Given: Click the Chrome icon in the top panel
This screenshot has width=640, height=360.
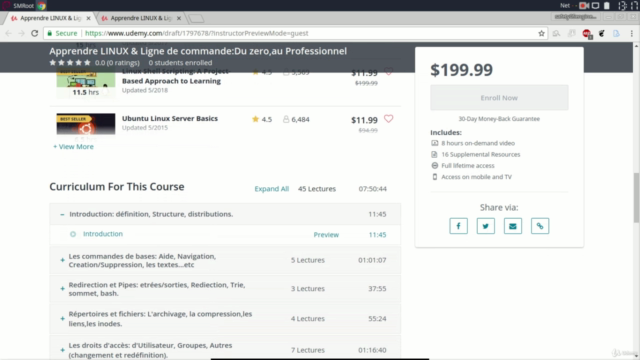Looking at the screenshot, I should point(42,6).
